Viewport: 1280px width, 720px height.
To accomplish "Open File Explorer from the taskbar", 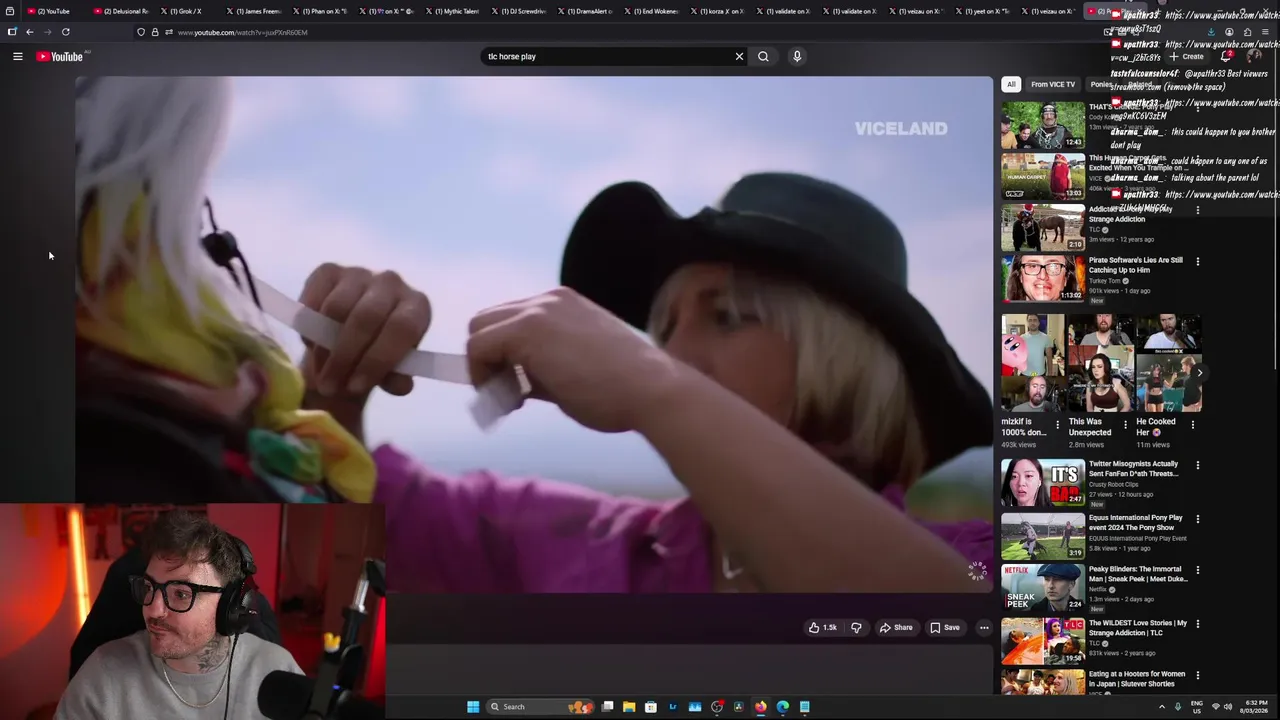I will coord(629,707).
